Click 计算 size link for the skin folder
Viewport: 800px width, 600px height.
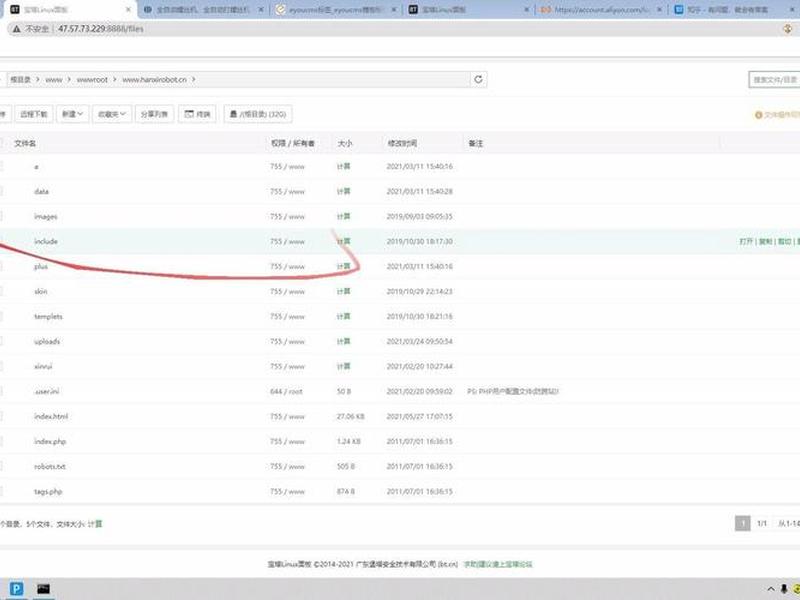(x=343, y=291)
